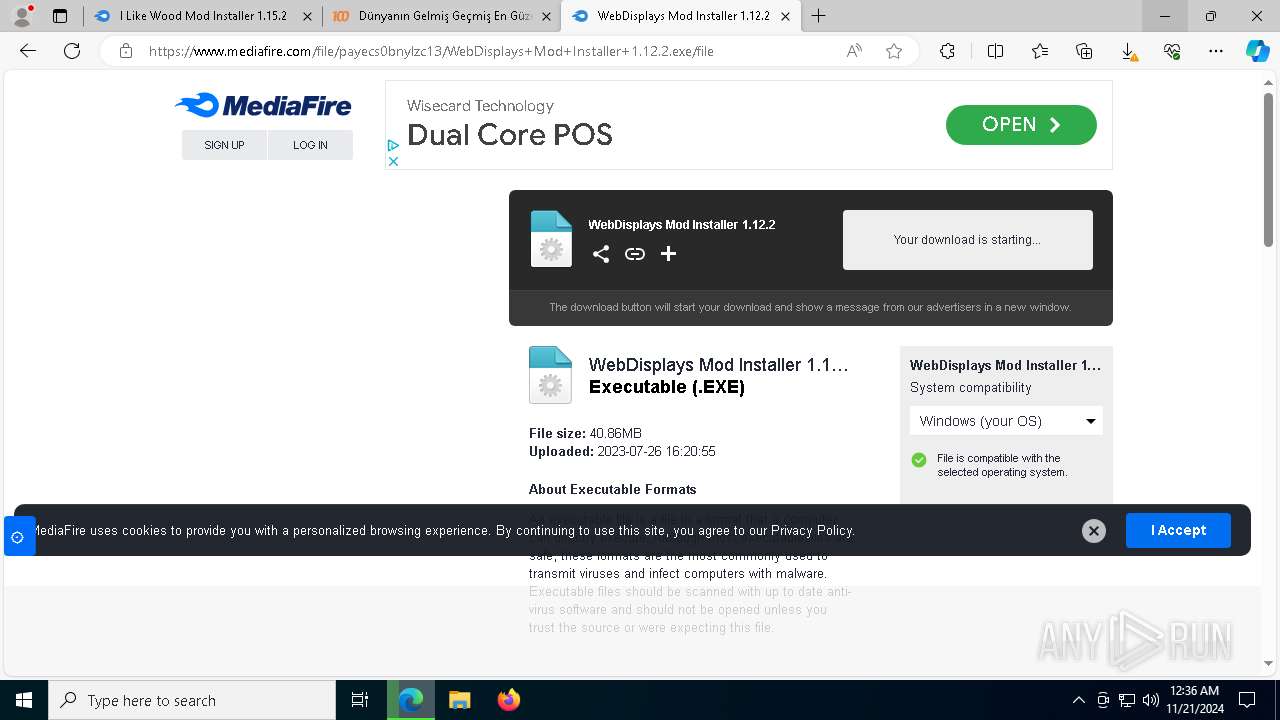This screenshot has width=1280, height=720.
Task: Click the SIGN UP button
Action: (224, 145)
